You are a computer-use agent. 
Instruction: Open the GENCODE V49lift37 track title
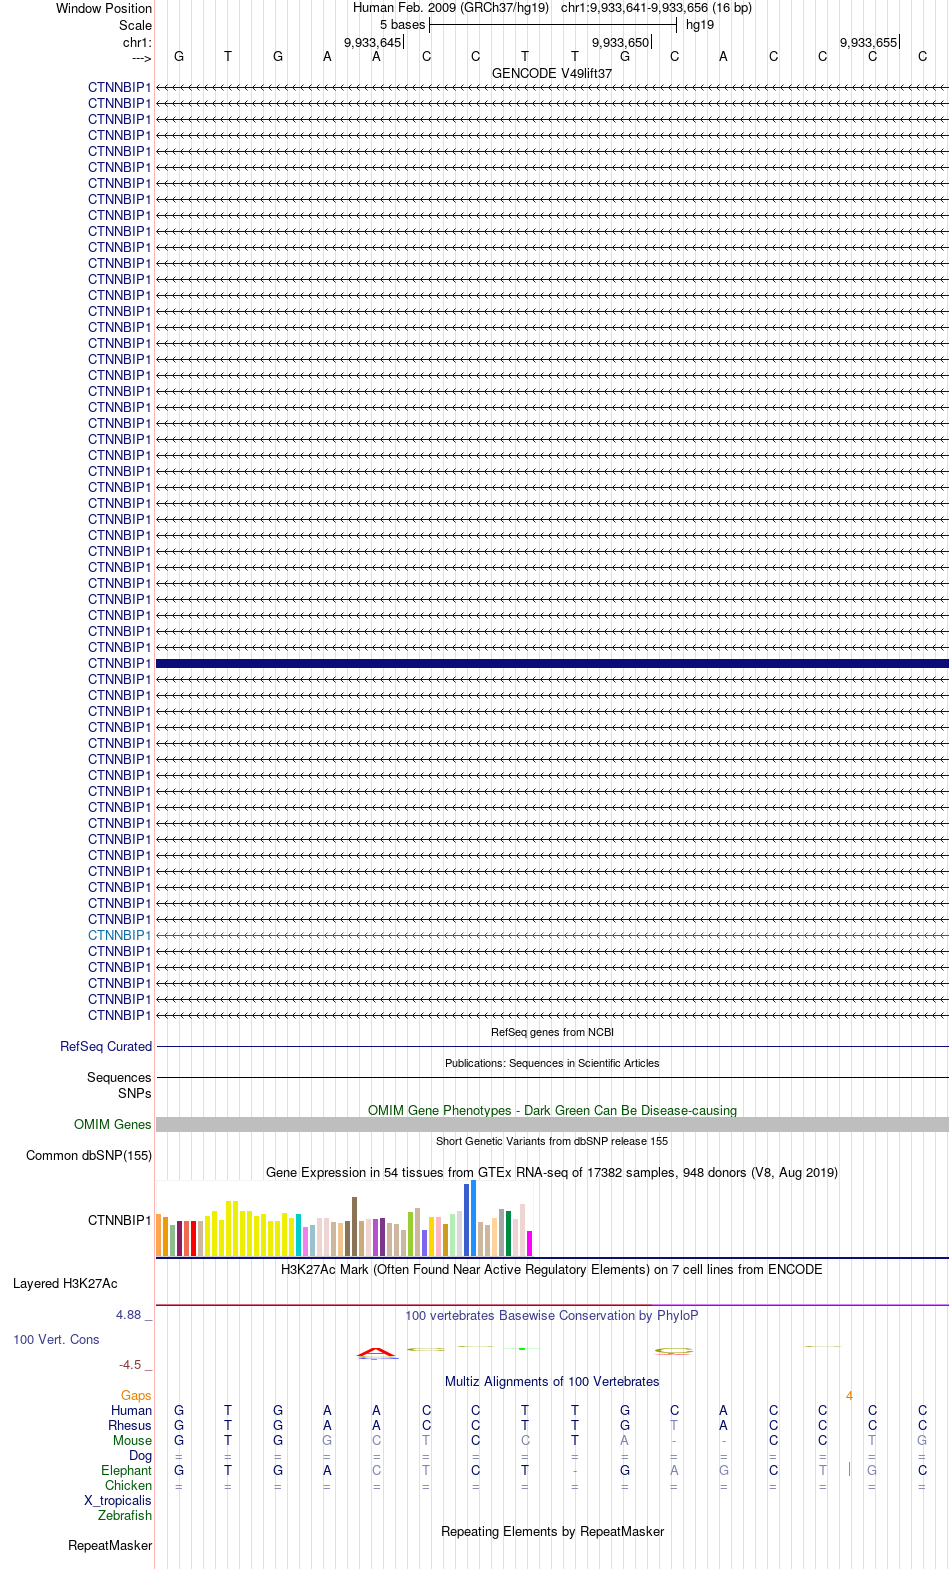[552, 73]
